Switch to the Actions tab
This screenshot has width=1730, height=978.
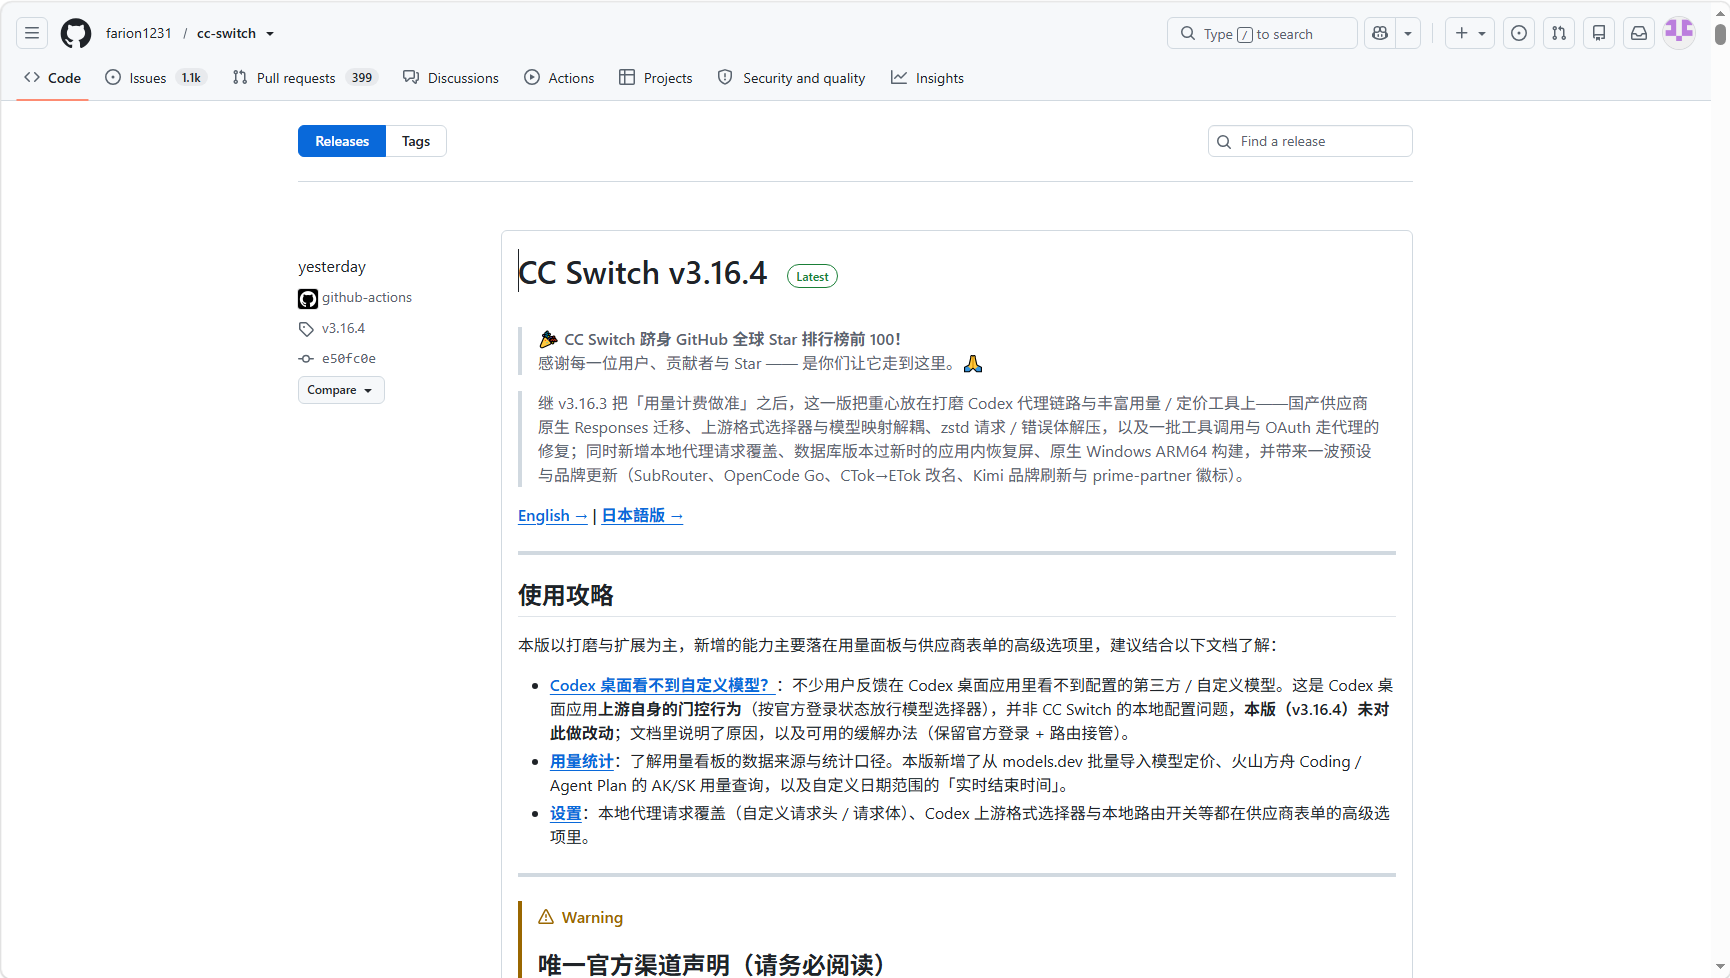559,78
